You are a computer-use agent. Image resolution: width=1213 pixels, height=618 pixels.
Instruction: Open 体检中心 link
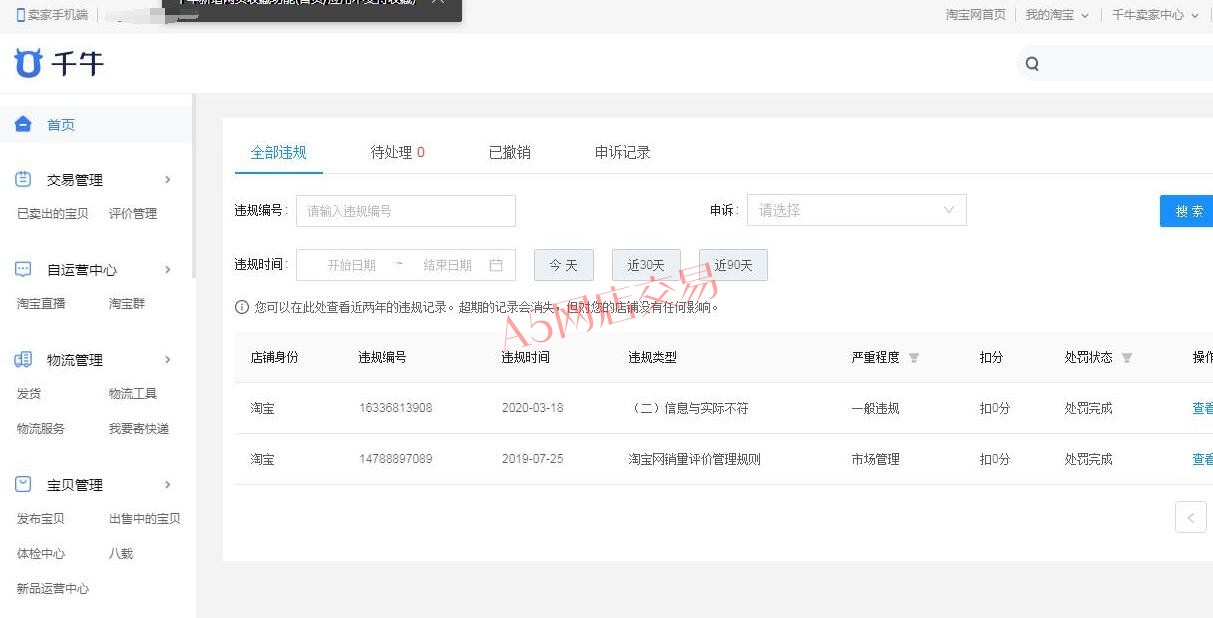tap(41, 553)
